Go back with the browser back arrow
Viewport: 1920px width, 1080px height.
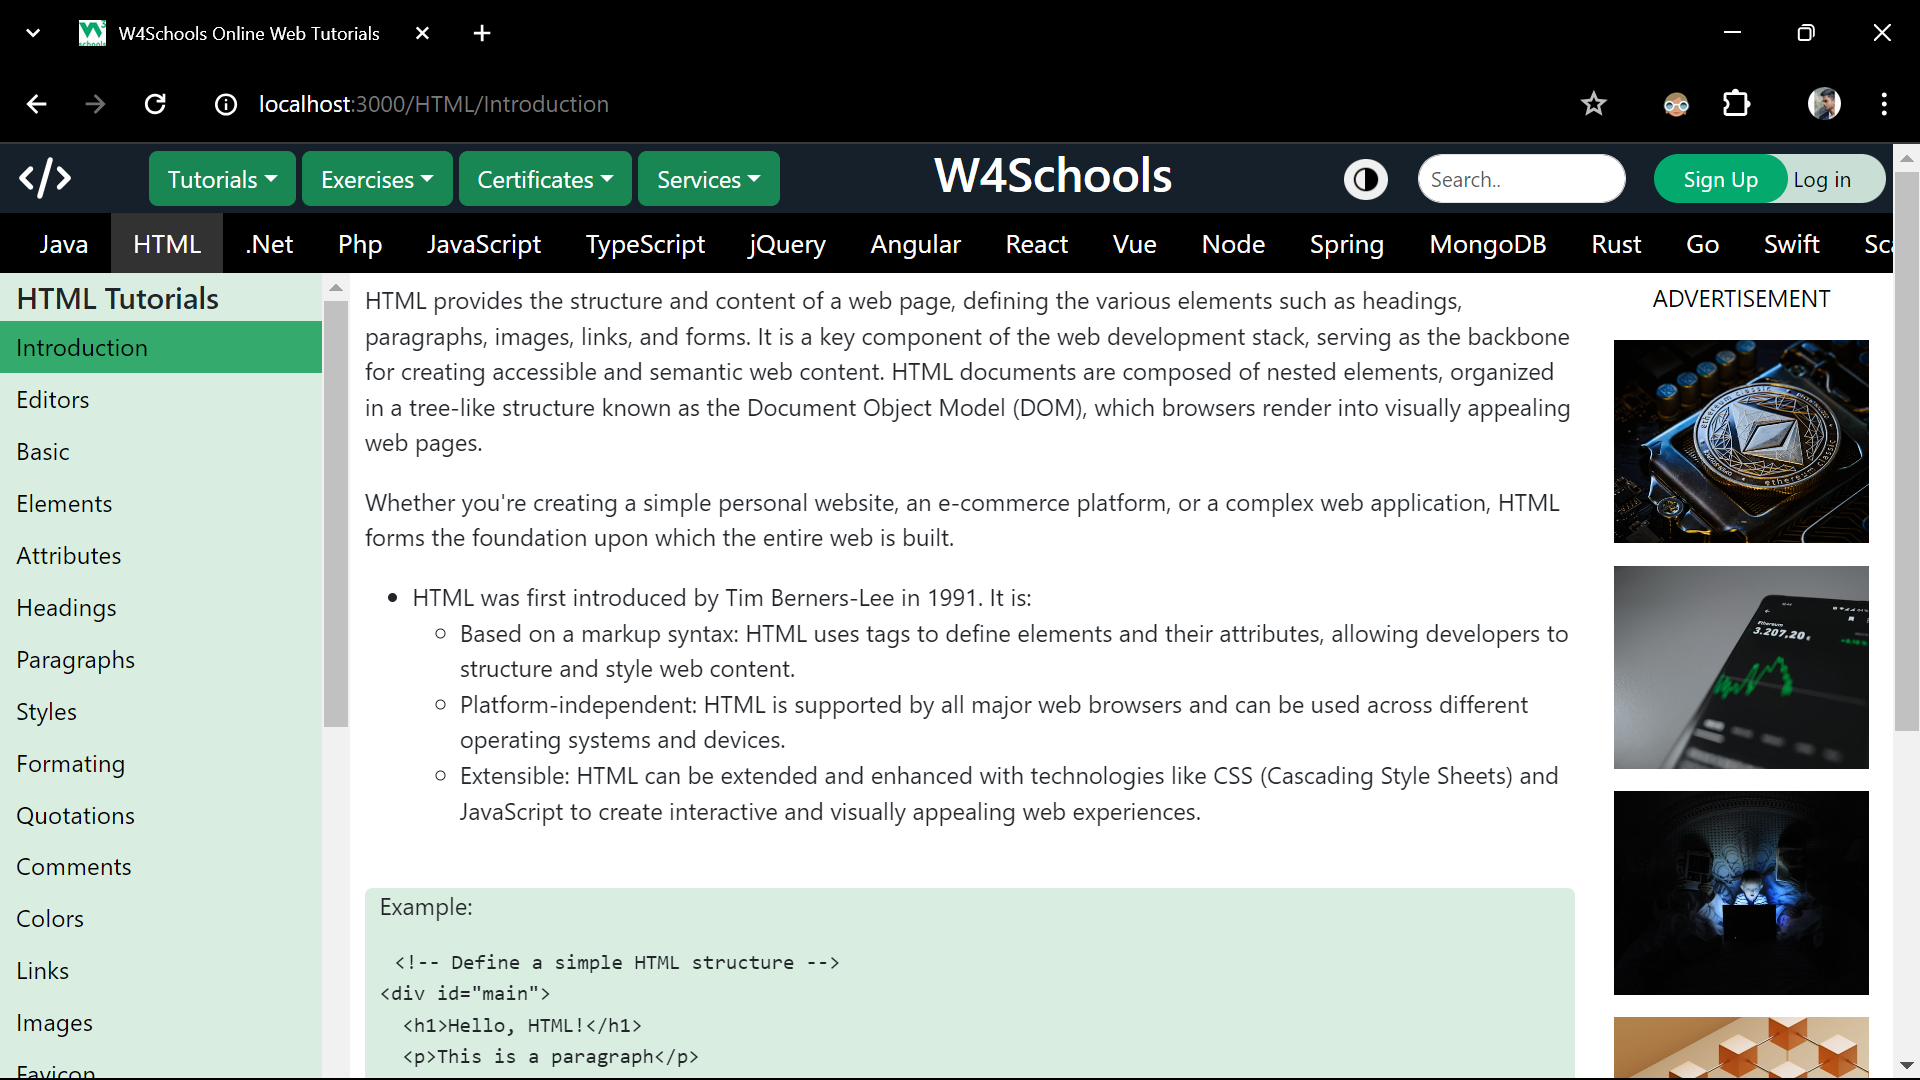point(37,104)
